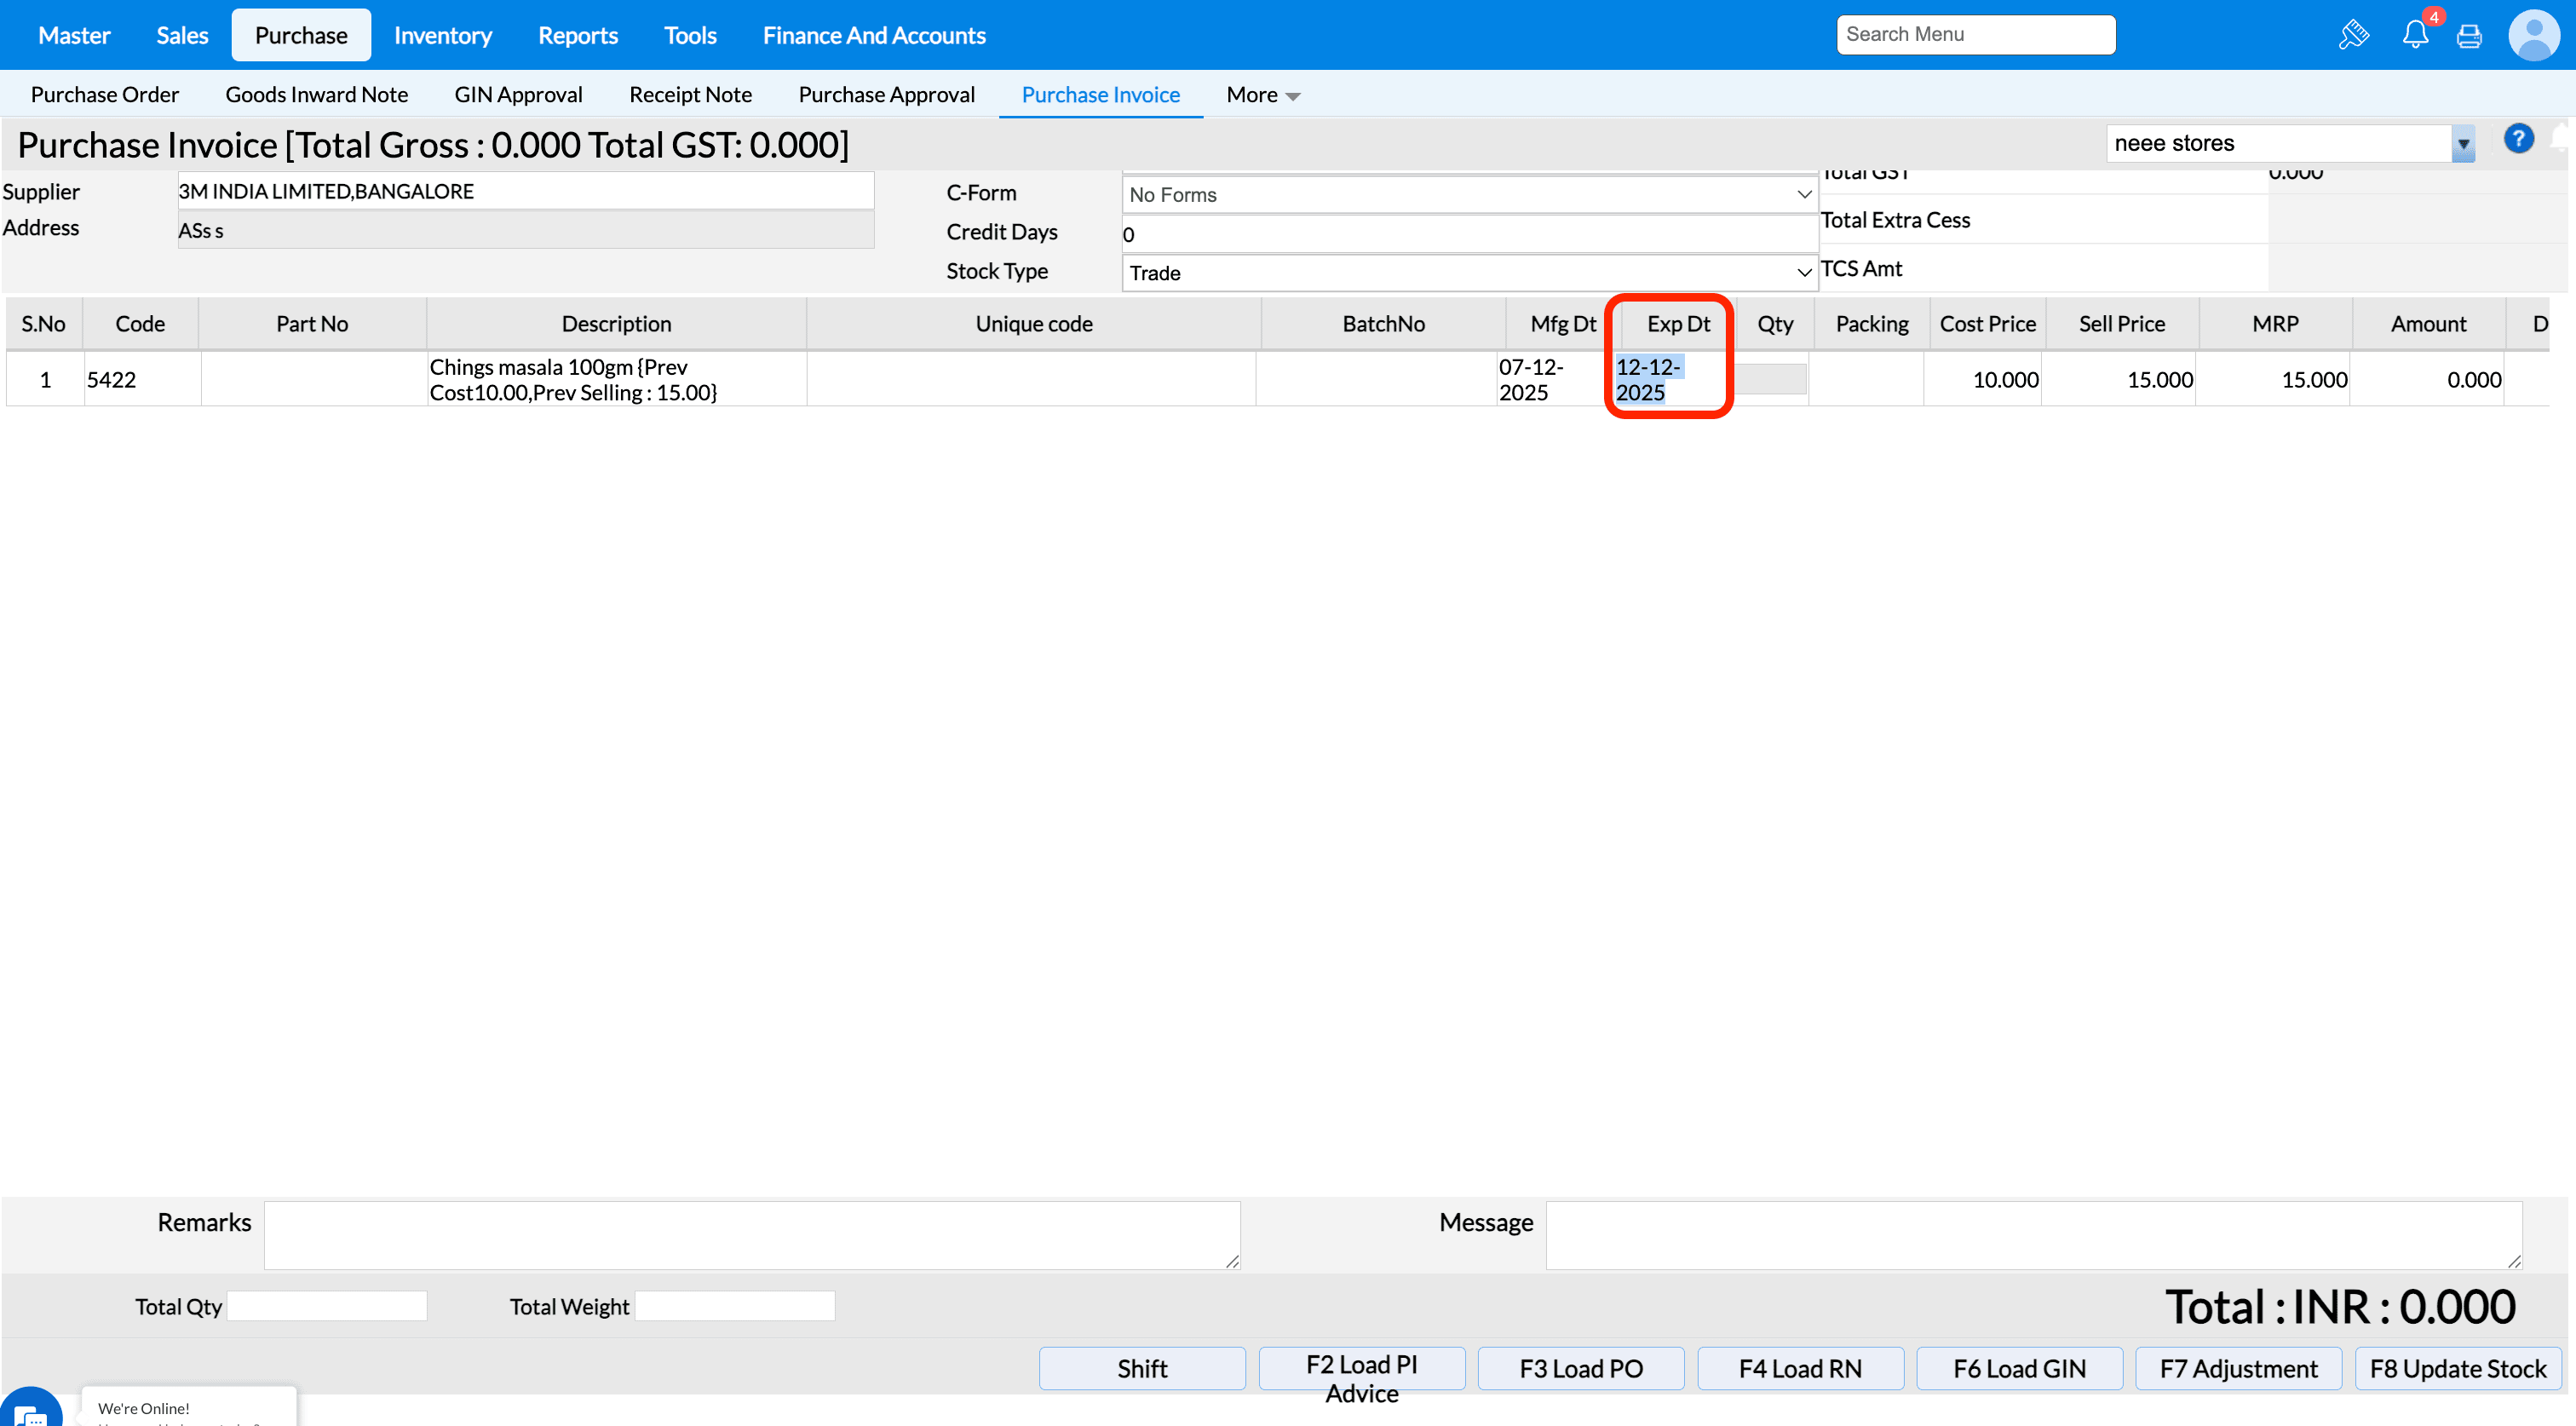Open the notifications bell icon
2576x1426 pixels.
2415,35
